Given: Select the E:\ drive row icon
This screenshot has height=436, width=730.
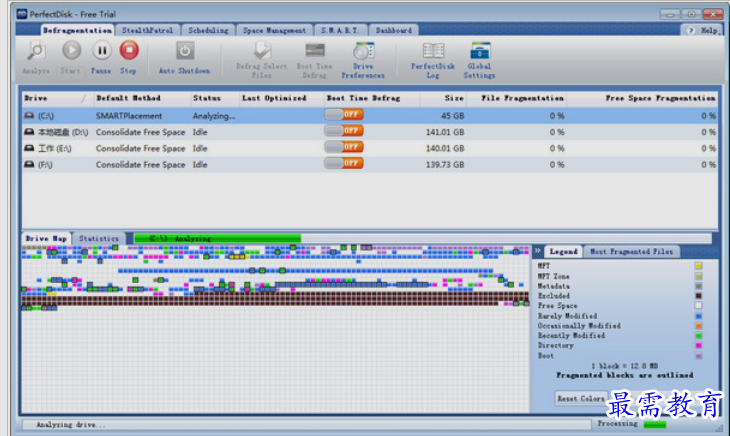Looking at the screenshot, I should pos(29,148).
